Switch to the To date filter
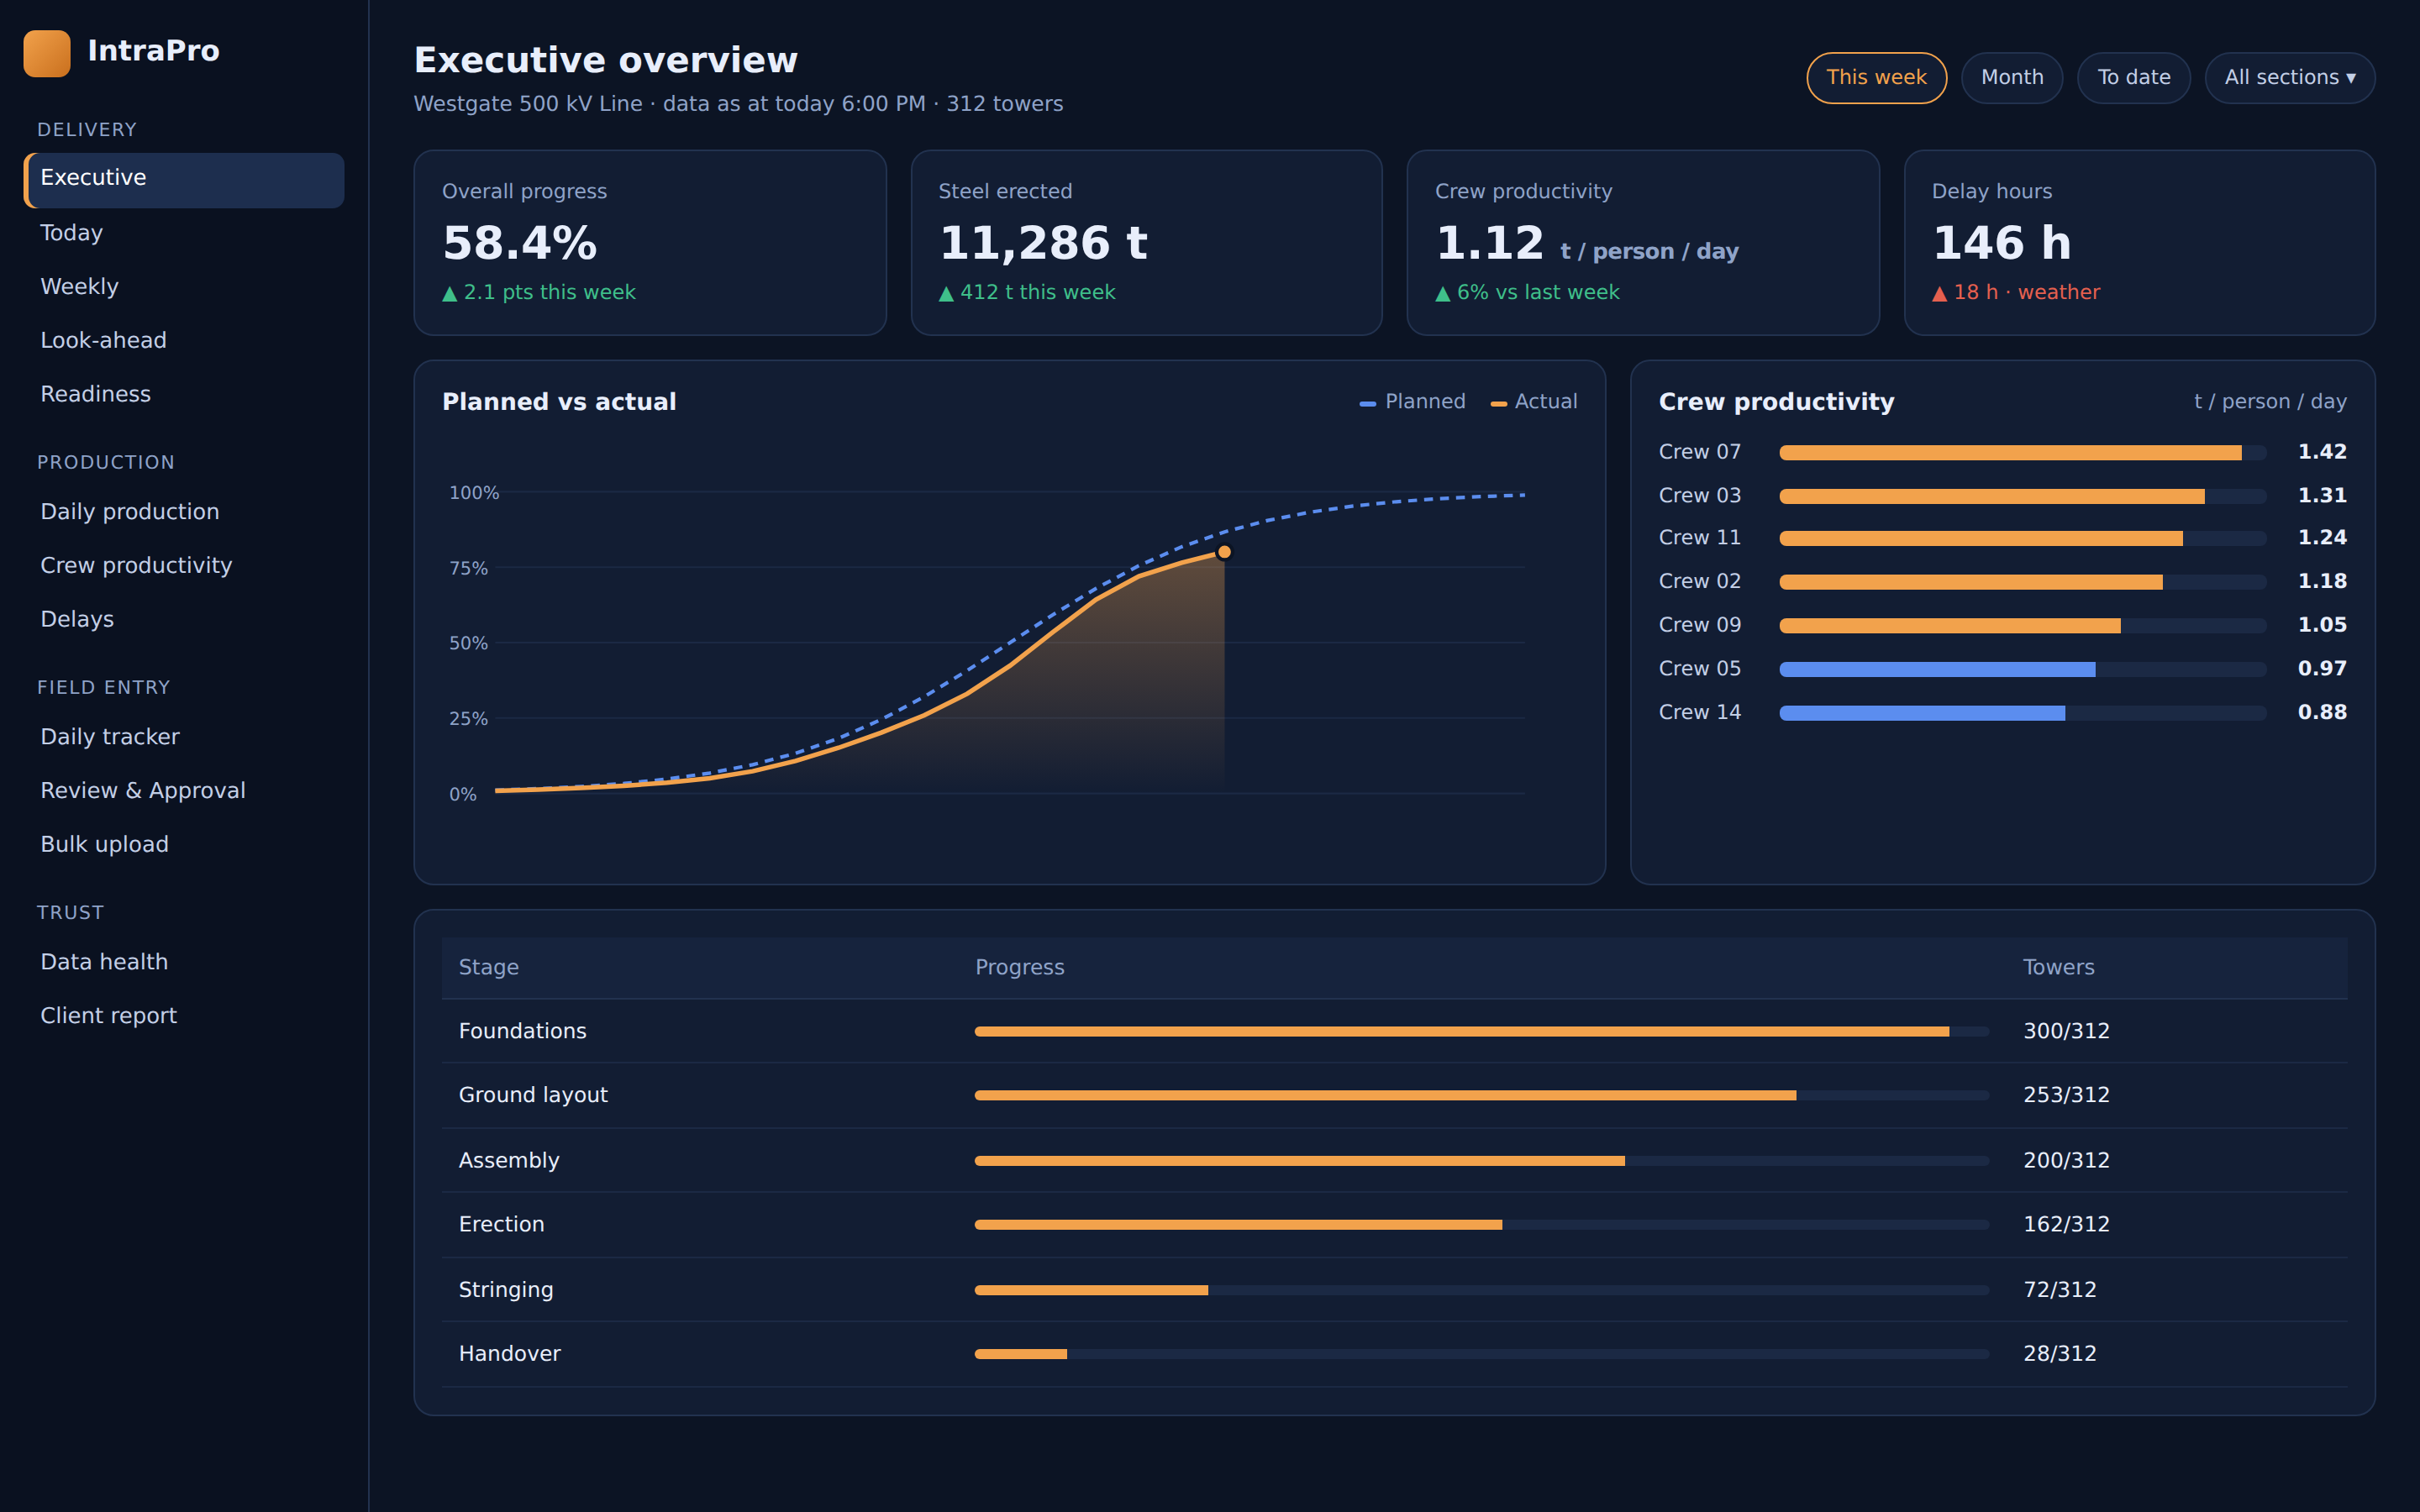Screen dimensions: 2420x1512 (2133, 77)
